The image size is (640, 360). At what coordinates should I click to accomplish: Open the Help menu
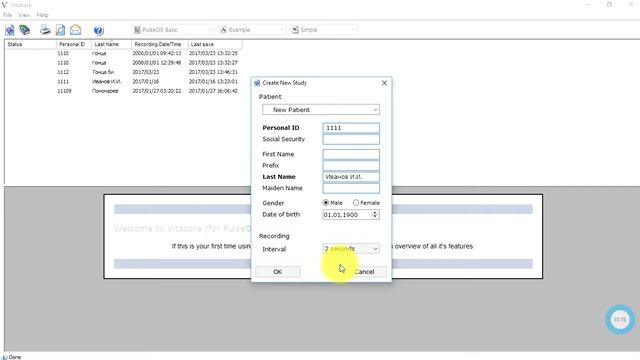pos(42,15)
